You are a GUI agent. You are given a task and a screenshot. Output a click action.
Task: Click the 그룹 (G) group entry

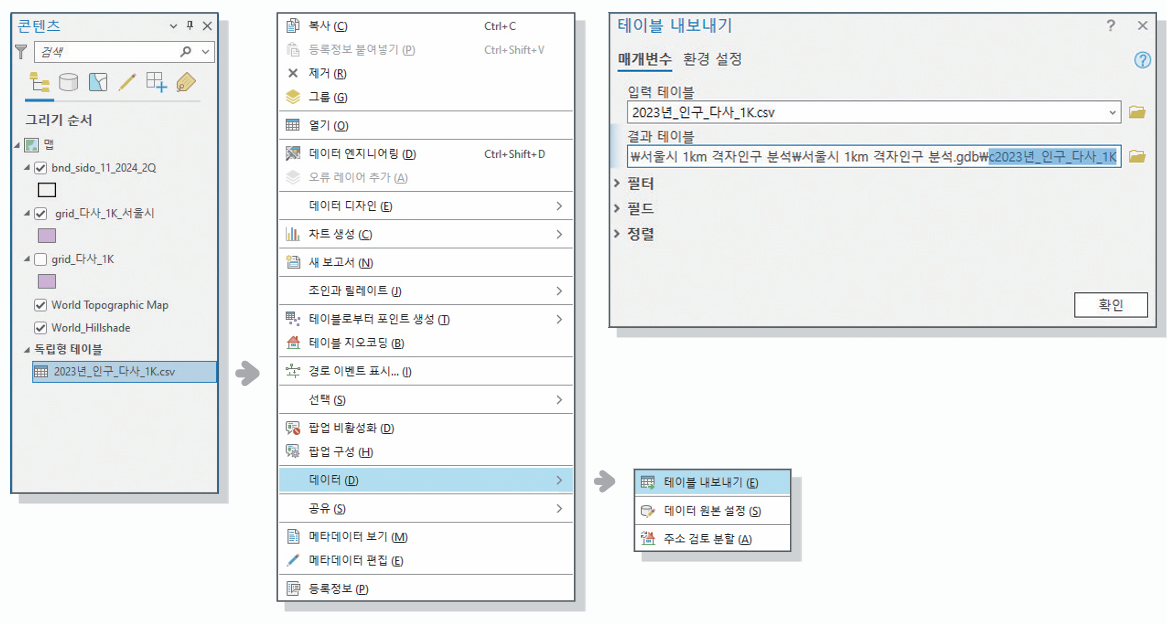(x=426, y=97)
